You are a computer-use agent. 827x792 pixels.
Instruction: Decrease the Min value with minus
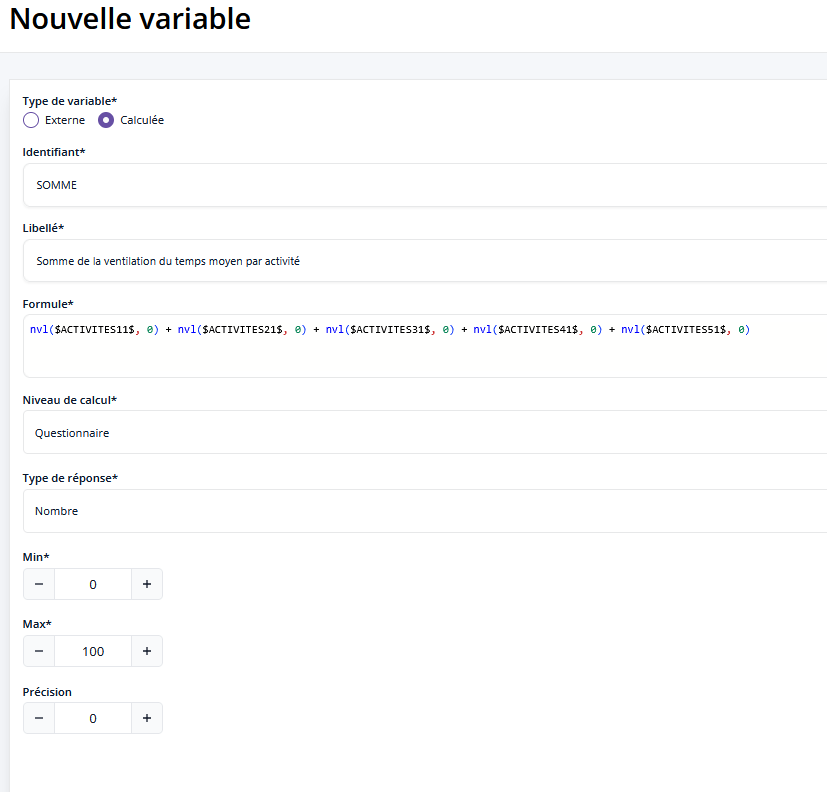[x=39, y=584]
